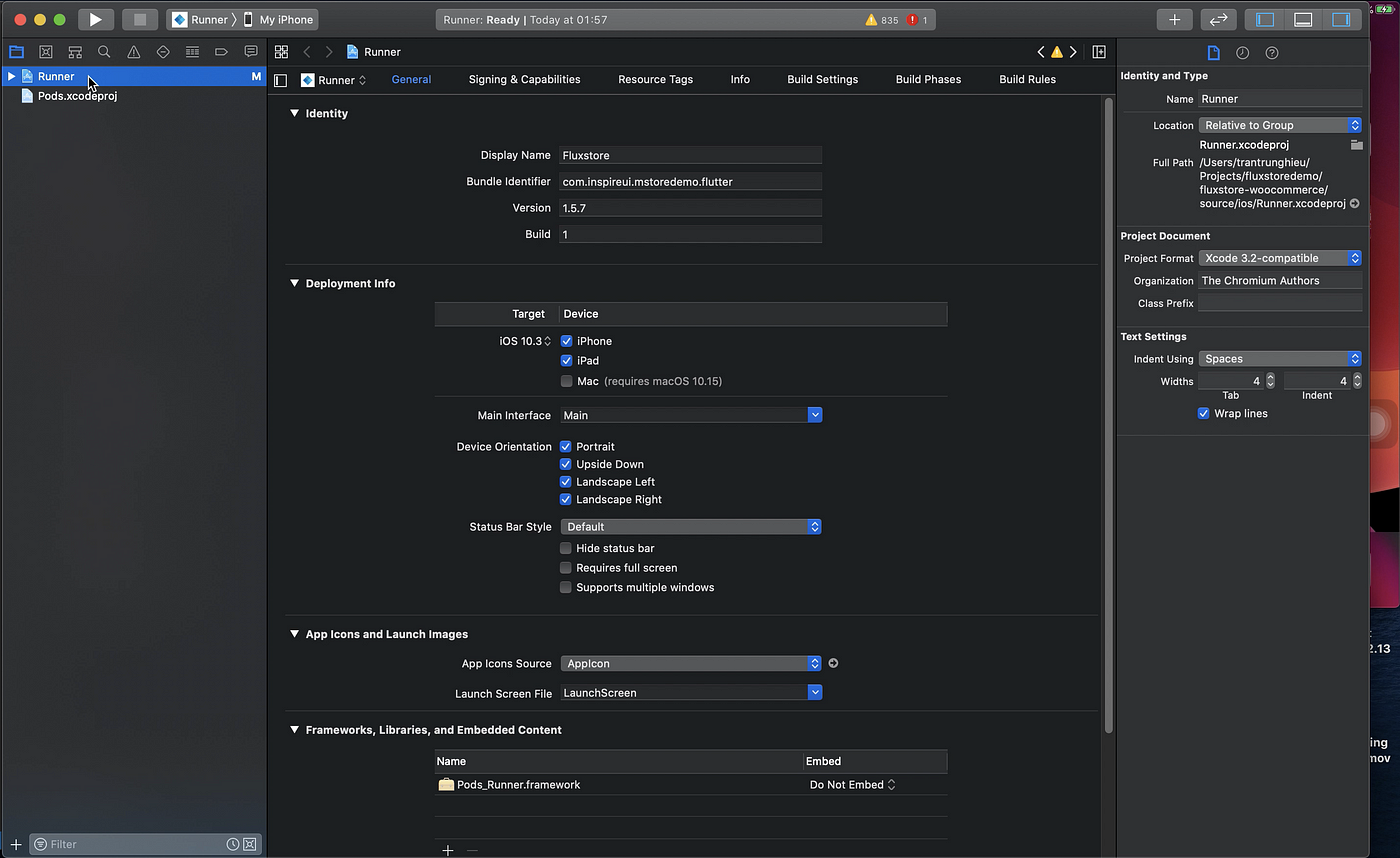Open the Info tab
The height and width of the screenshot is (858, 1400).
tap(740, 79)
